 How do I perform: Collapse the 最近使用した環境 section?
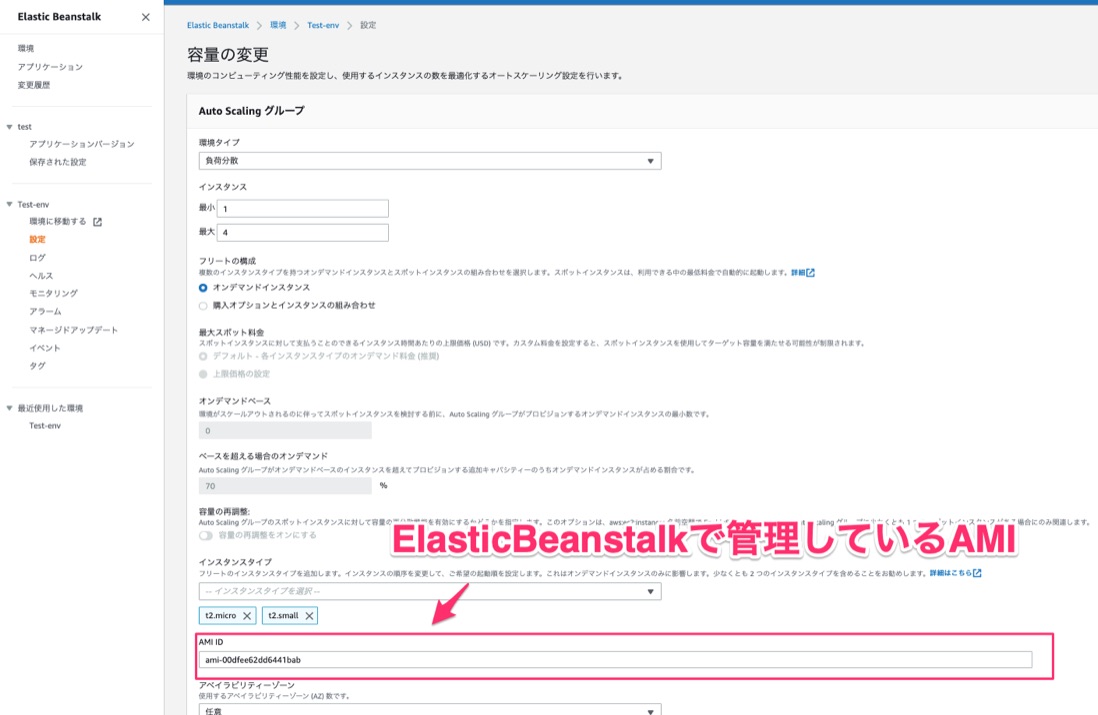10,406
